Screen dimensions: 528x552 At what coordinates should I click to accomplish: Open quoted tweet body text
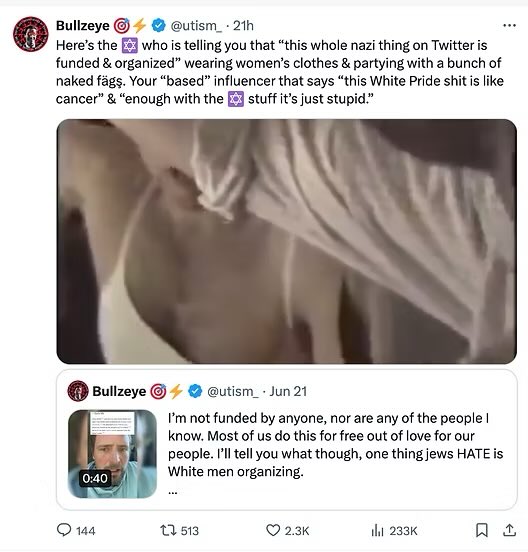335,445
